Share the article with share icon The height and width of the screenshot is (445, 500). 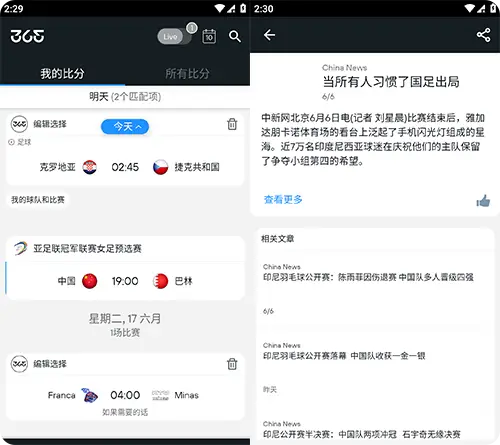483,35
